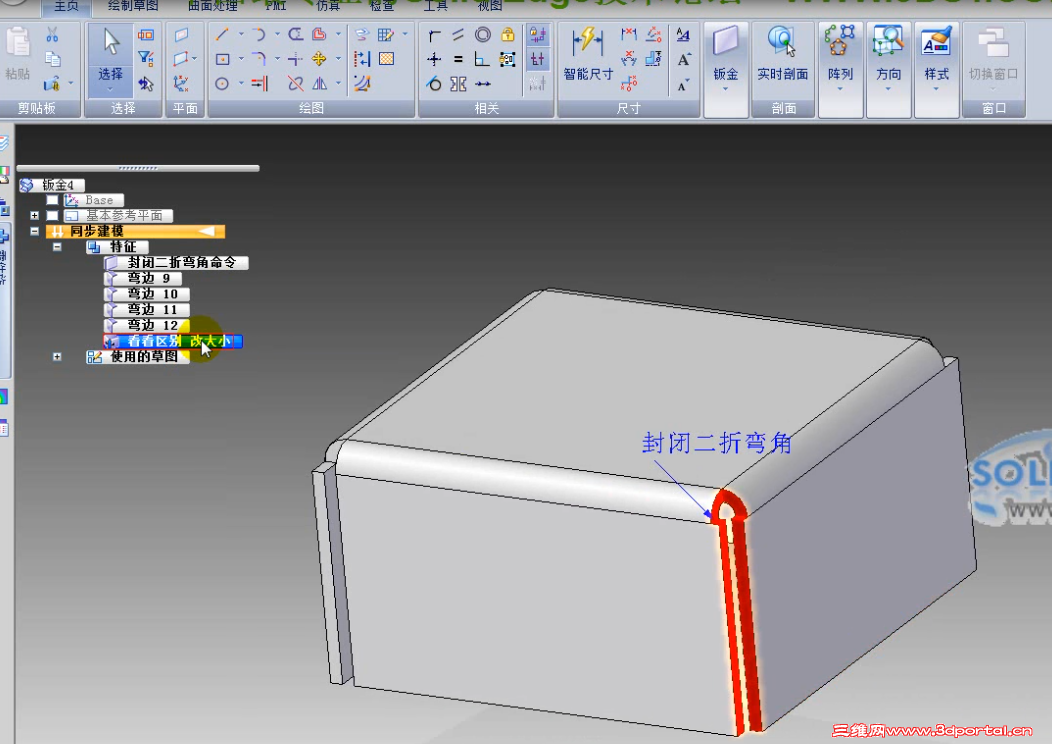The image size is (1052, 744).
Task: Toggle the 基本参考平面 visibility checkbox
Action: 52,215
